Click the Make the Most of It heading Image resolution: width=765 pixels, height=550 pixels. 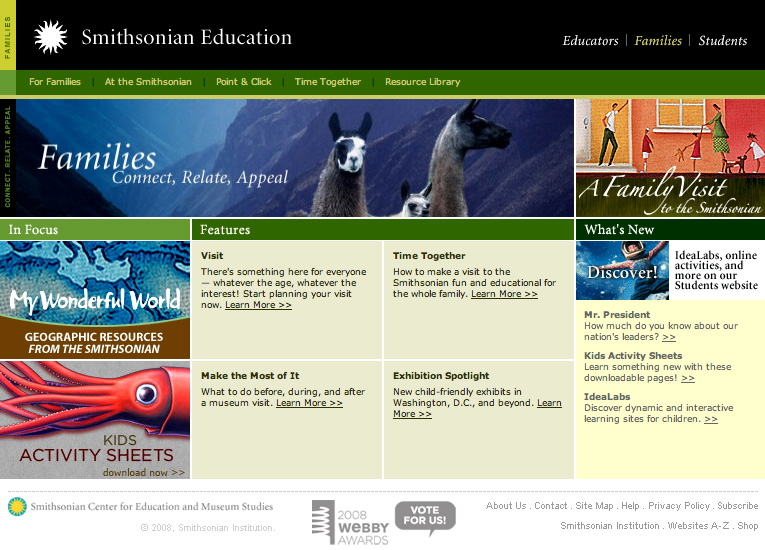point(250,376)
